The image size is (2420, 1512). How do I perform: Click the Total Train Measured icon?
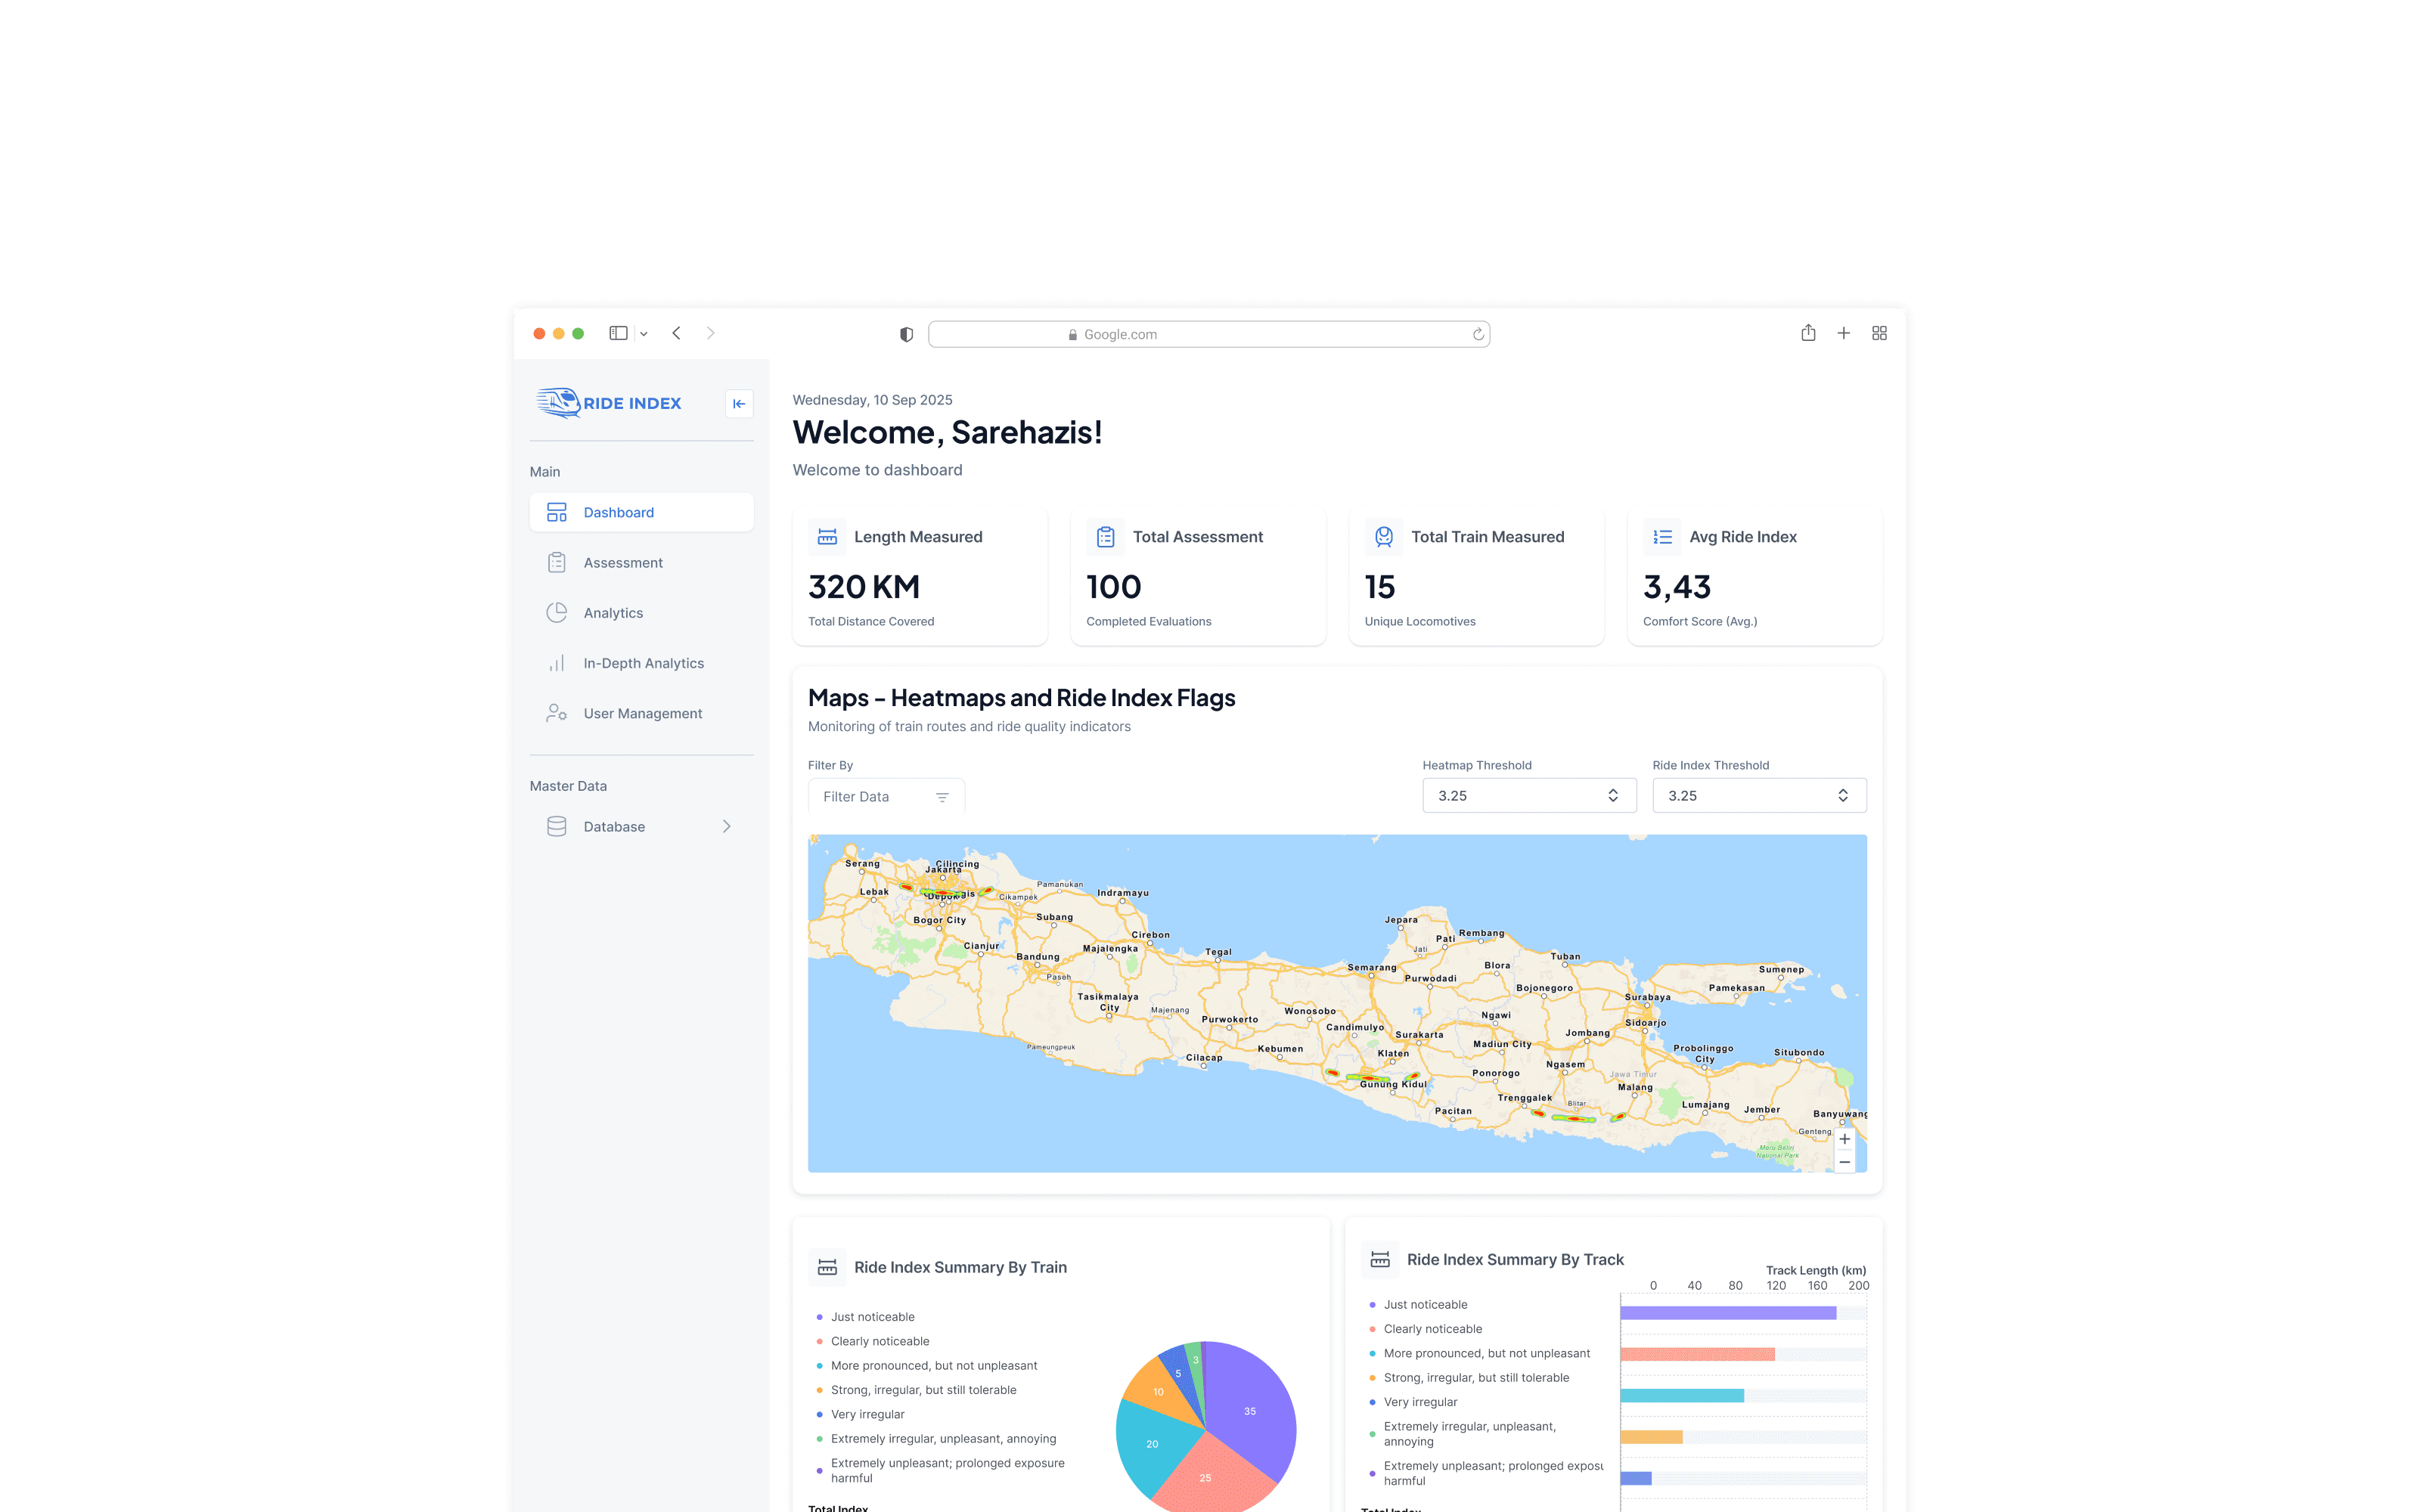1384,537
